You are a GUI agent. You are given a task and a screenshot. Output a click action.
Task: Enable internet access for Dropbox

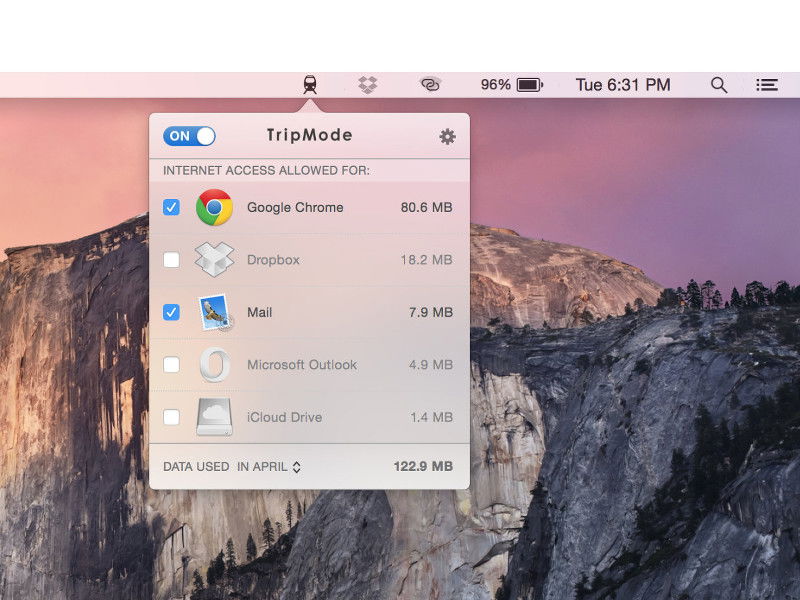tap(171, 260)
